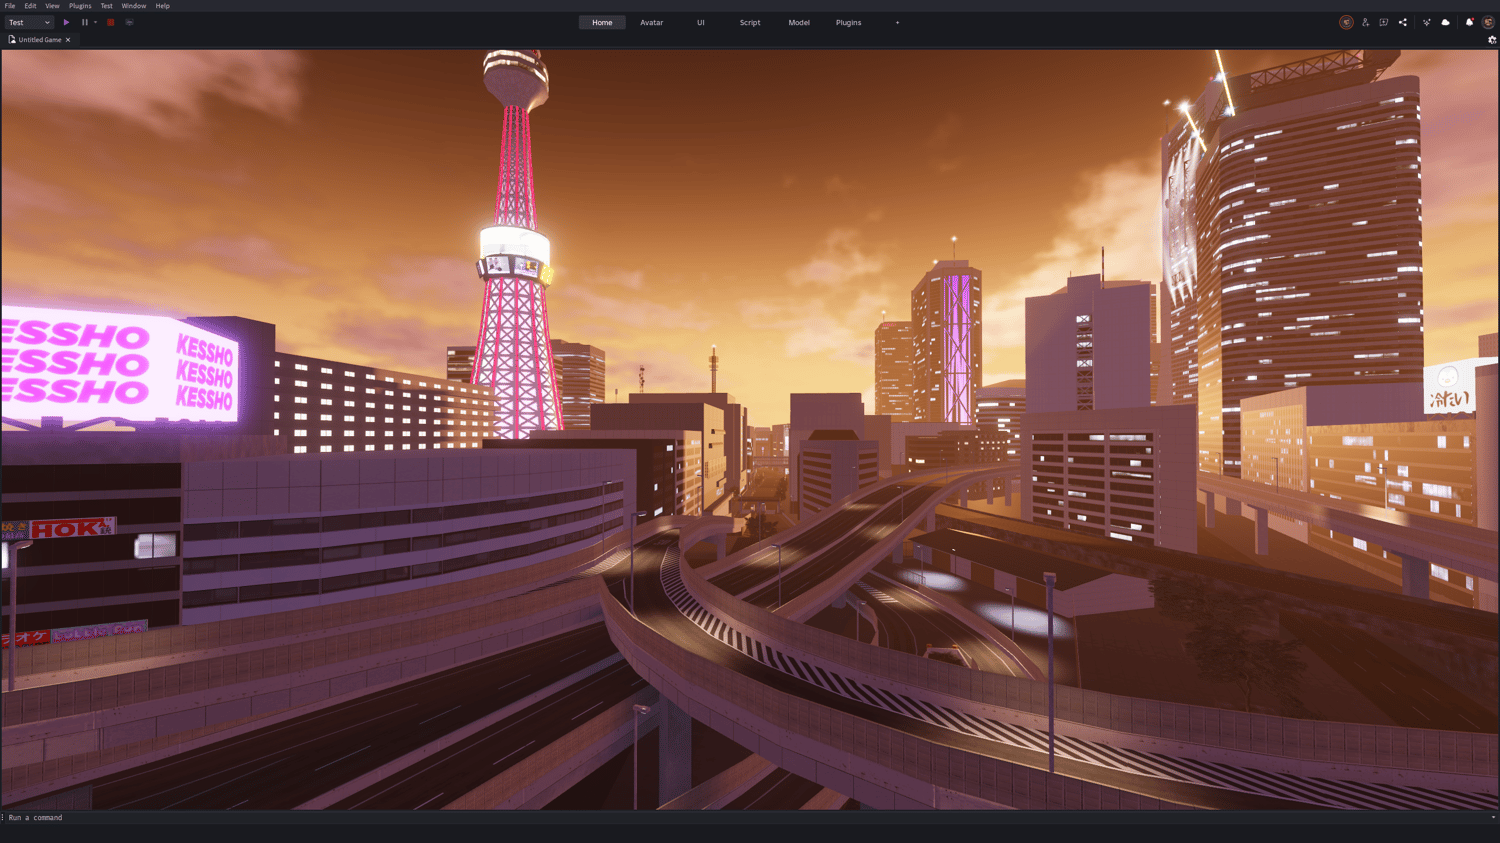Open notifications bell

coord(1469,22)
